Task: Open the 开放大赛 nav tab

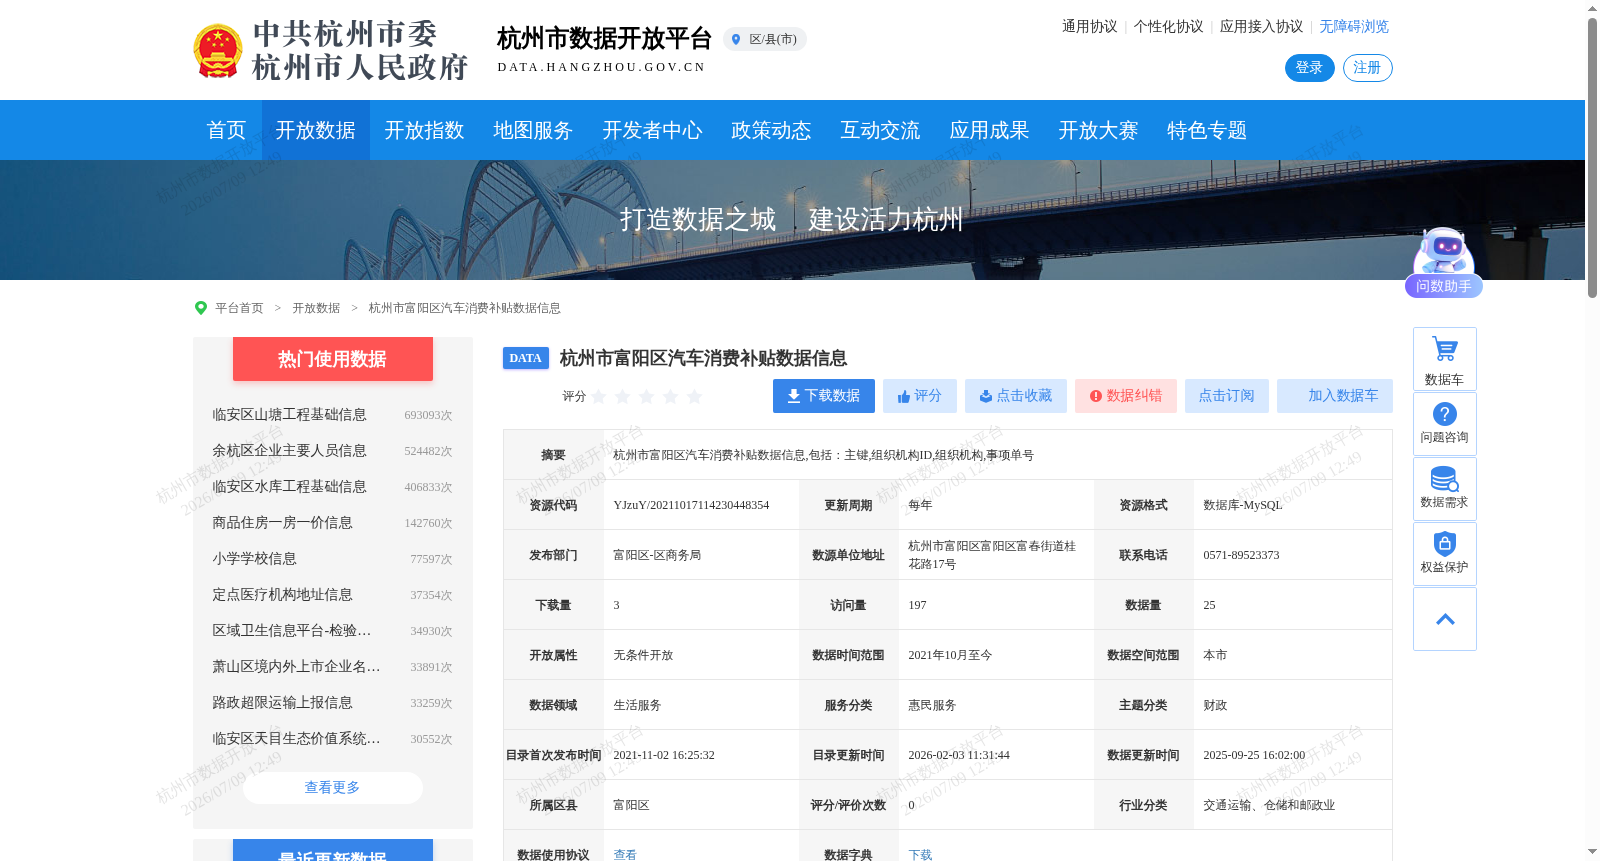Action: tap(1098, 130)
